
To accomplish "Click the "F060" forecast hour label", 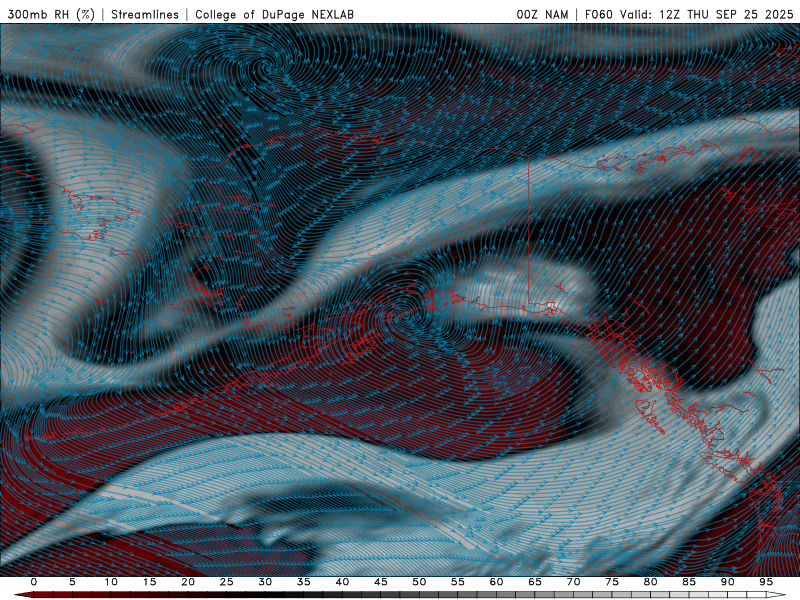I will 598,14.
